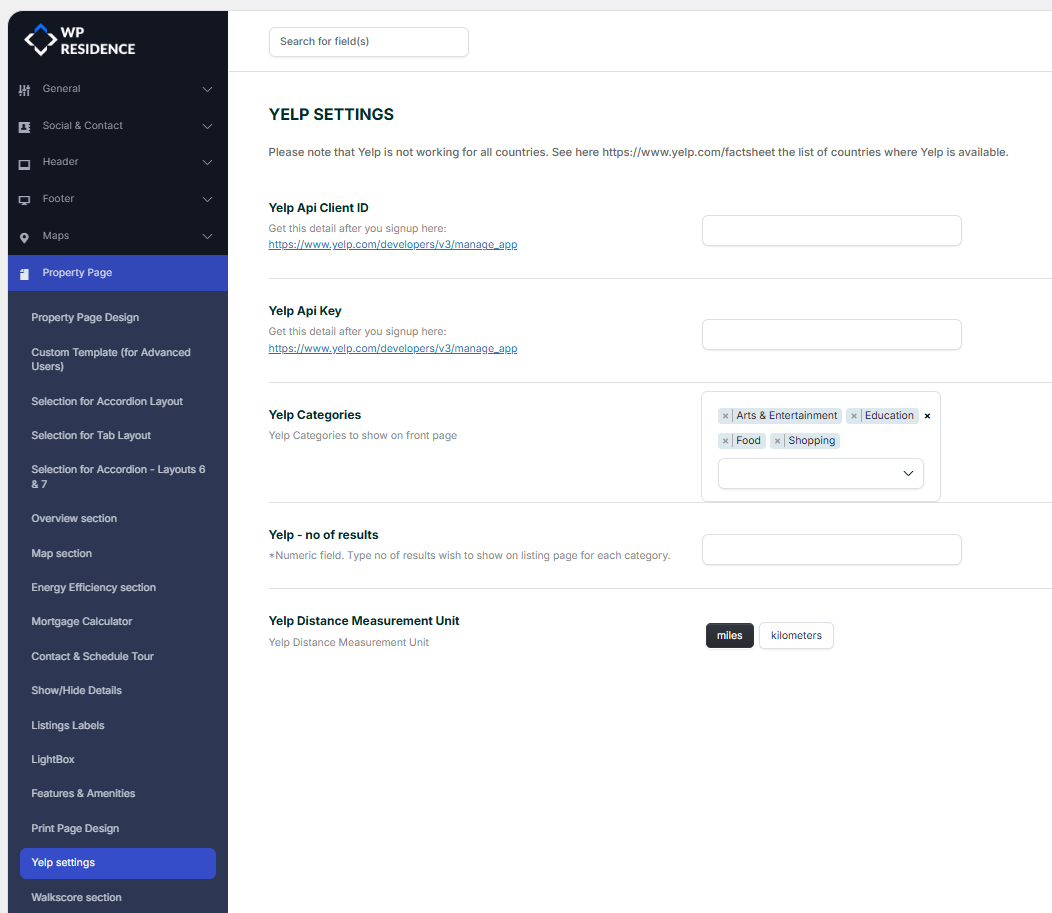
Task: Follow the Yelp Api Client ID developer link
Action: pyautogui.click(x=392, y=245)
